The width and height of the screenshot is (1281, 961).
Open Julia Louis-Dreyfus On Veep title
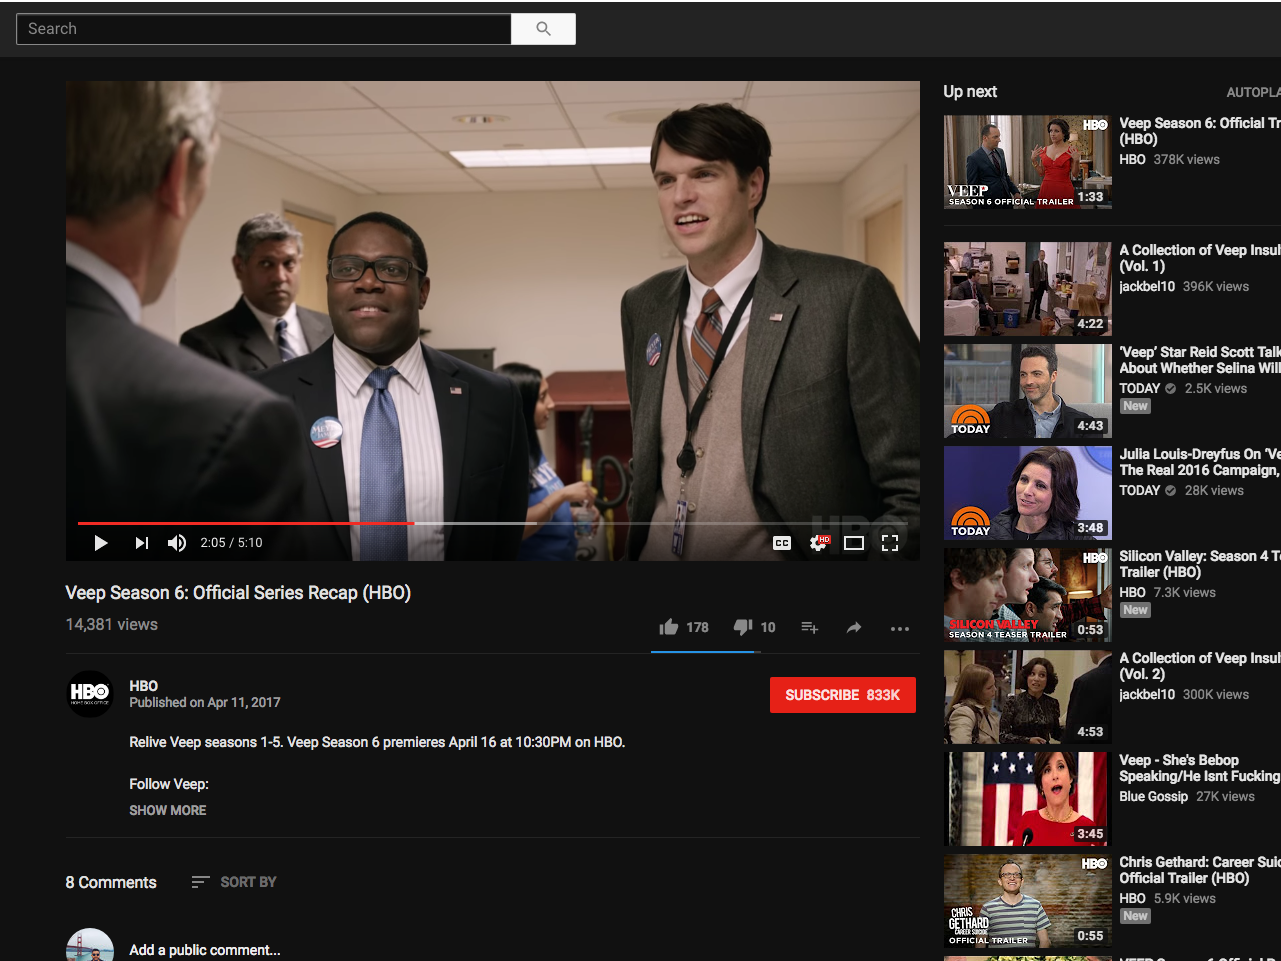[1199, 462]
